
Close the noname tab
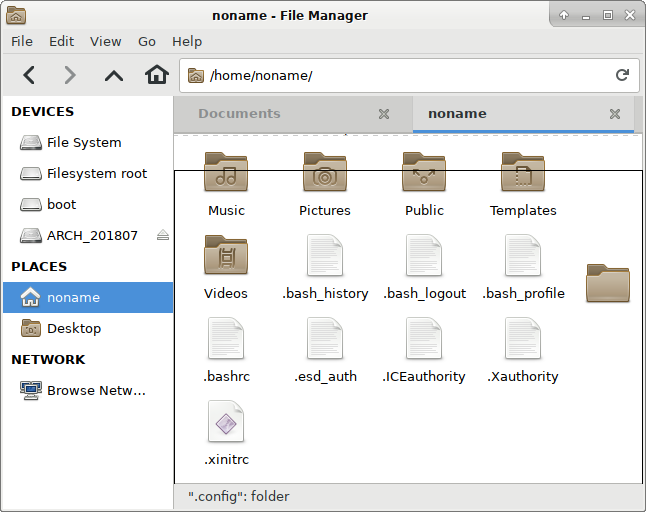(615, 114)
